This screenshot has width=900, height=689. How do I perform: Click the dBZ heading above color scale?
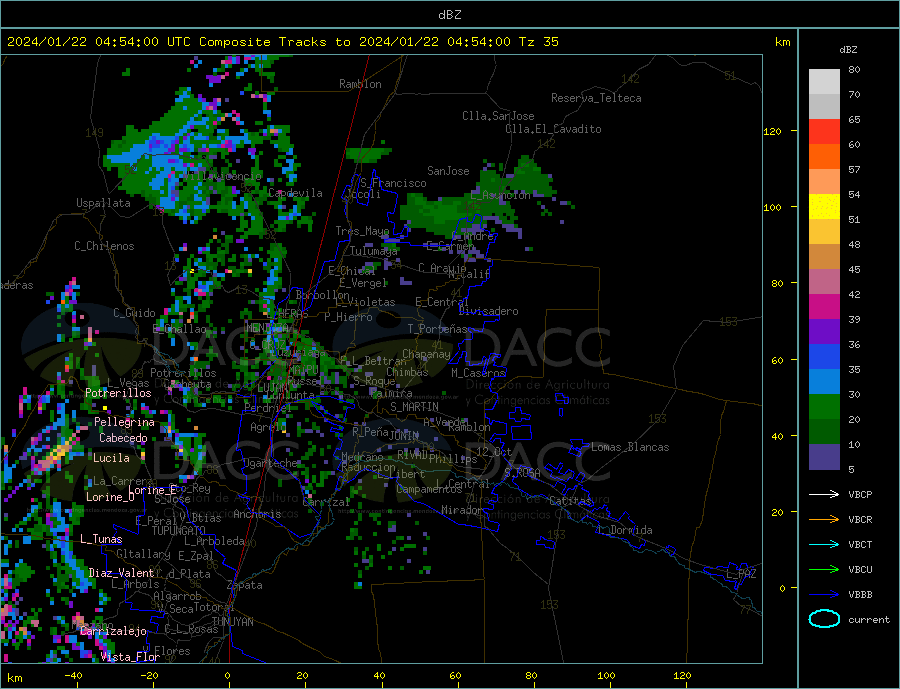pos(848,50)
